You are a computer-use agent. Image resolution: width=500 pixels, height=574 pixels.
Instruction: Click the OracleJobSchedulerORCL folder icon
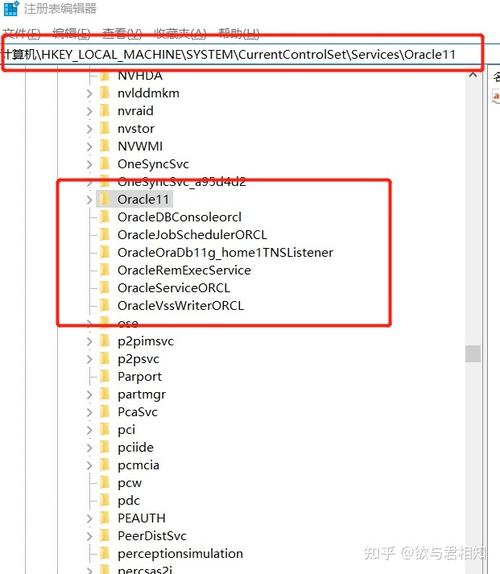(x=105, y=235)
